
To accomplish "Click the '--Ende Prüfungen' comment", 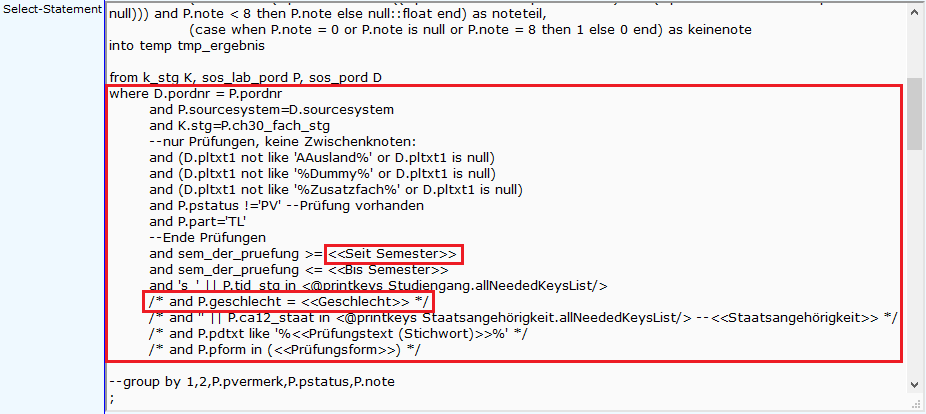I will click(x=208, y=238).
